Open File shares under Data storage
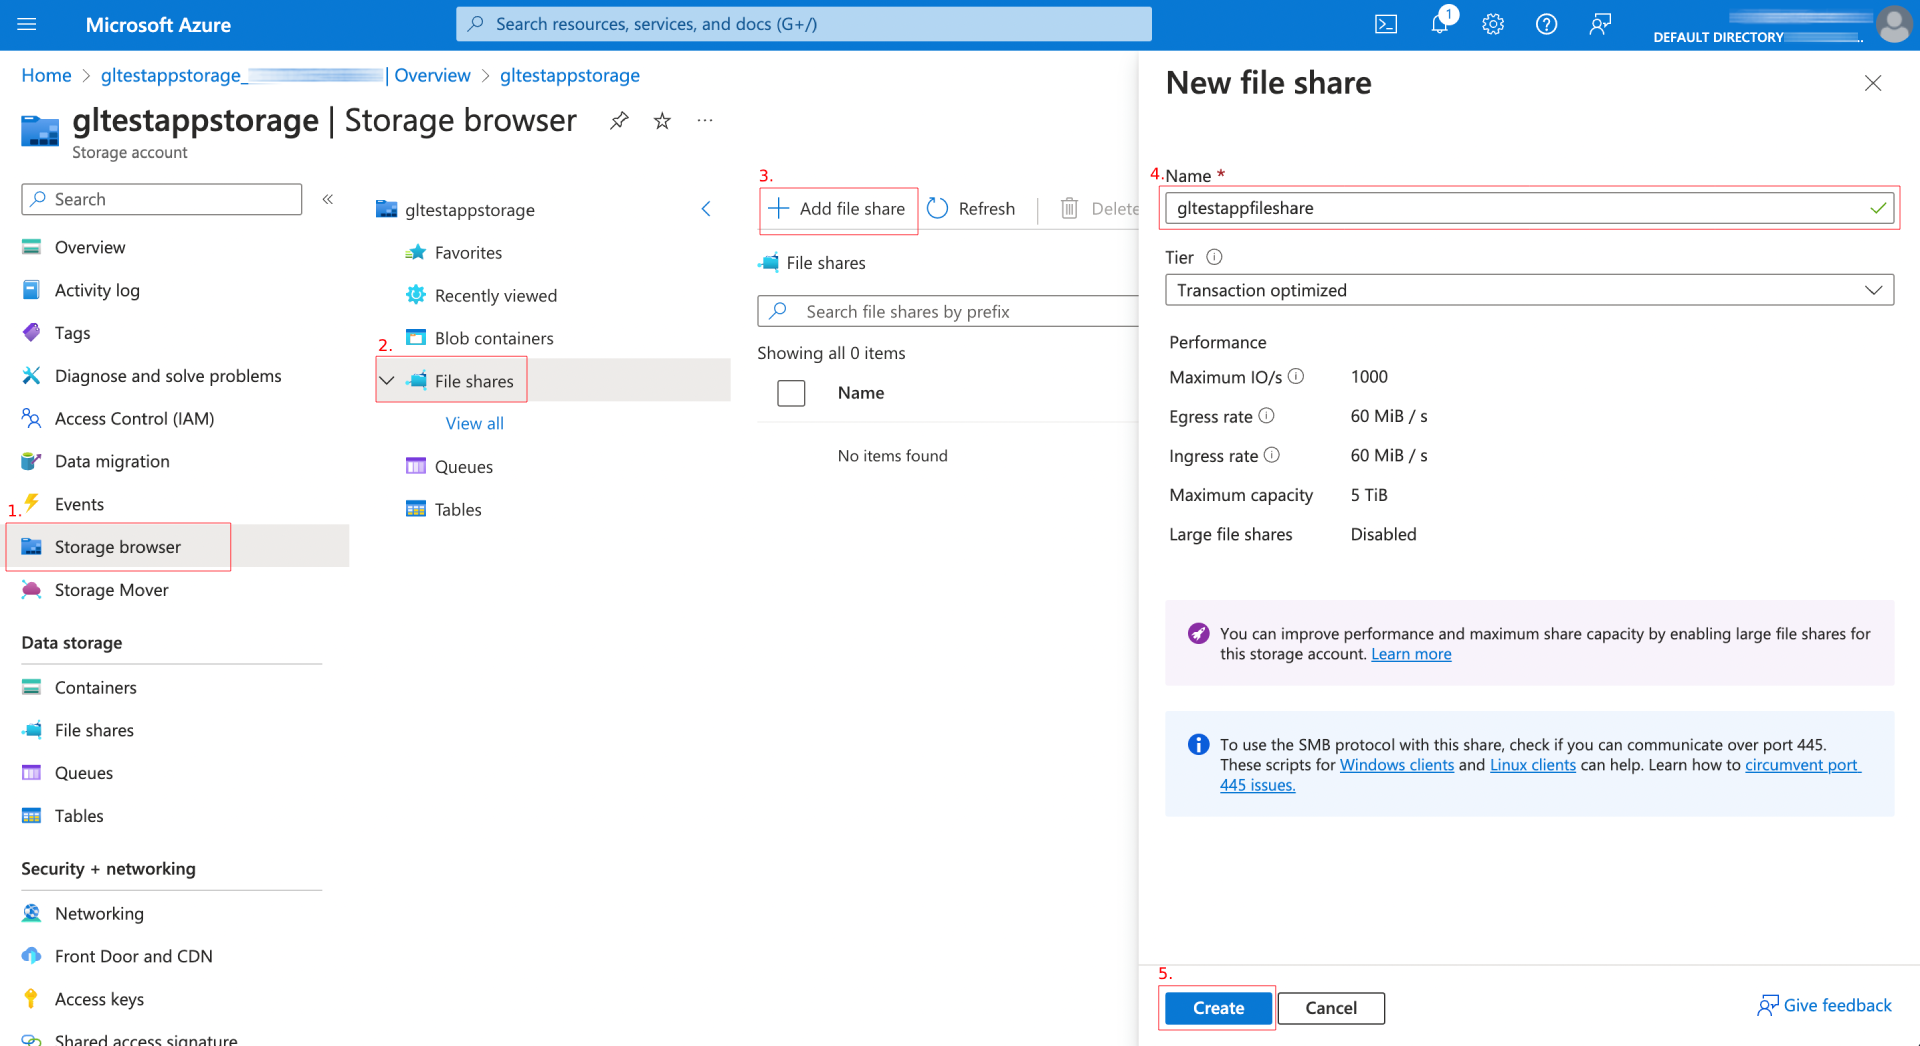The image size is (1920, 1046). coord(94,731)
